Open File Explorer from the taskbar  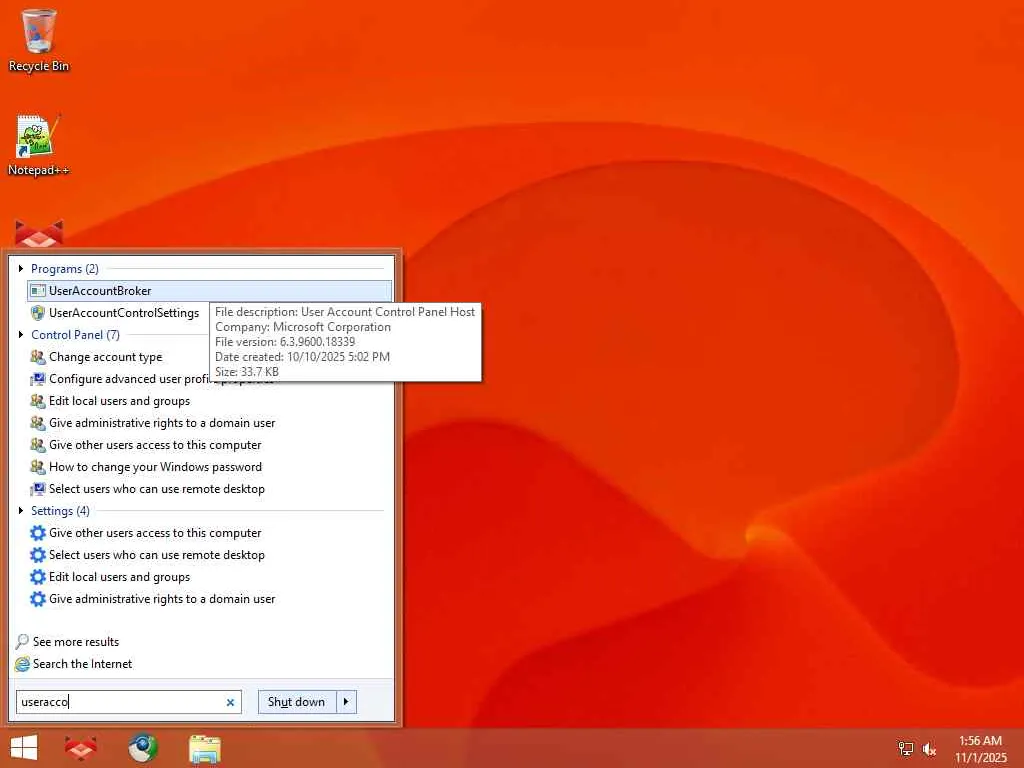[x=205, y=748]
